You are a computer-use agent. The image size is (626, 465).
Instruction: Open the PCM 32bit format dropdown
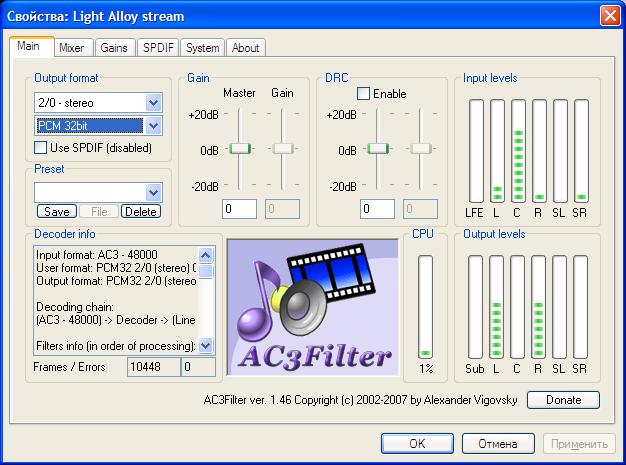pos(154,126)
